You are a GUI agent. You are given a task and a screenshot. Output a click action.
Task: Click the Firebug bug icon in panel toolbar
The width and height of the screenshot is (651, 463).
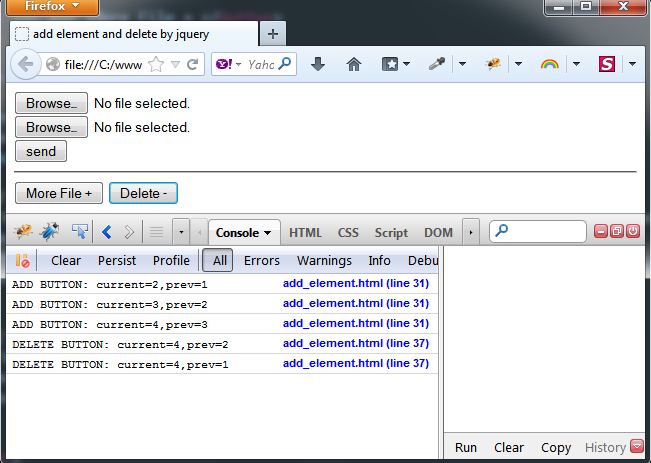coord(22,232)
